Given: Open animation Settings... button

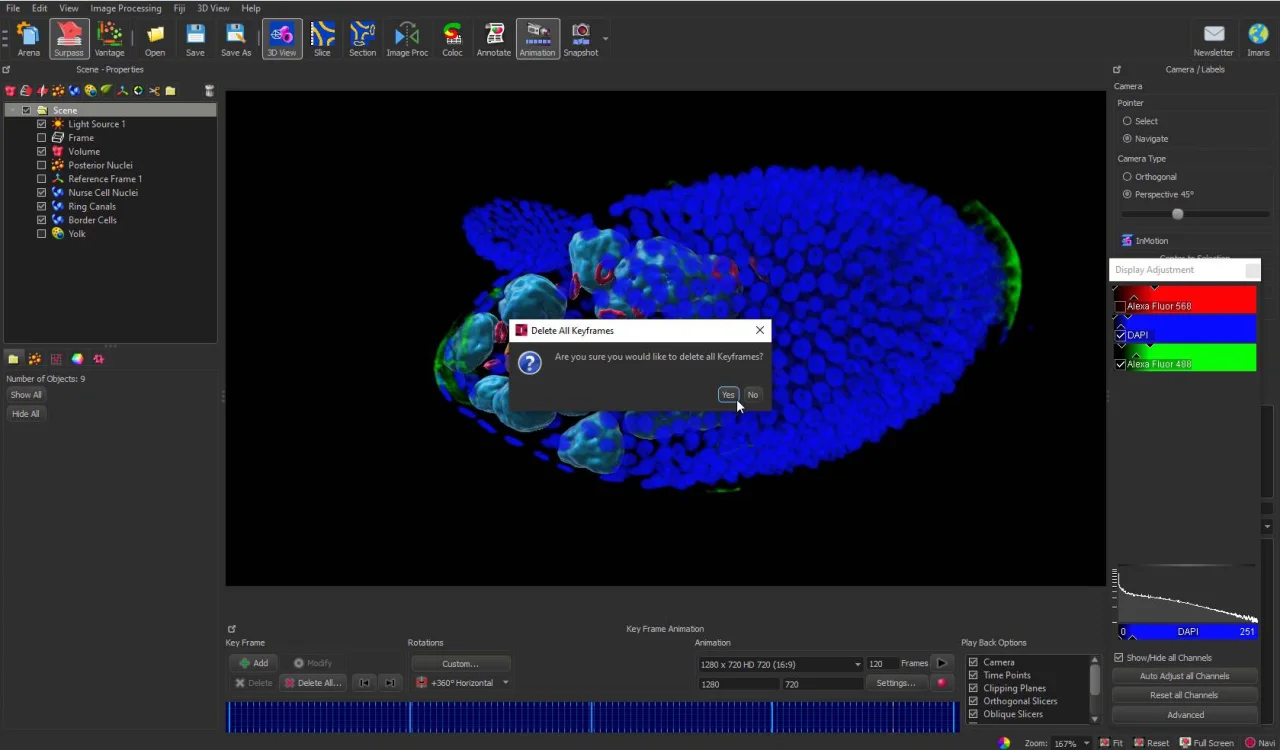Looking at the screenshot, I should pos(895,683).
